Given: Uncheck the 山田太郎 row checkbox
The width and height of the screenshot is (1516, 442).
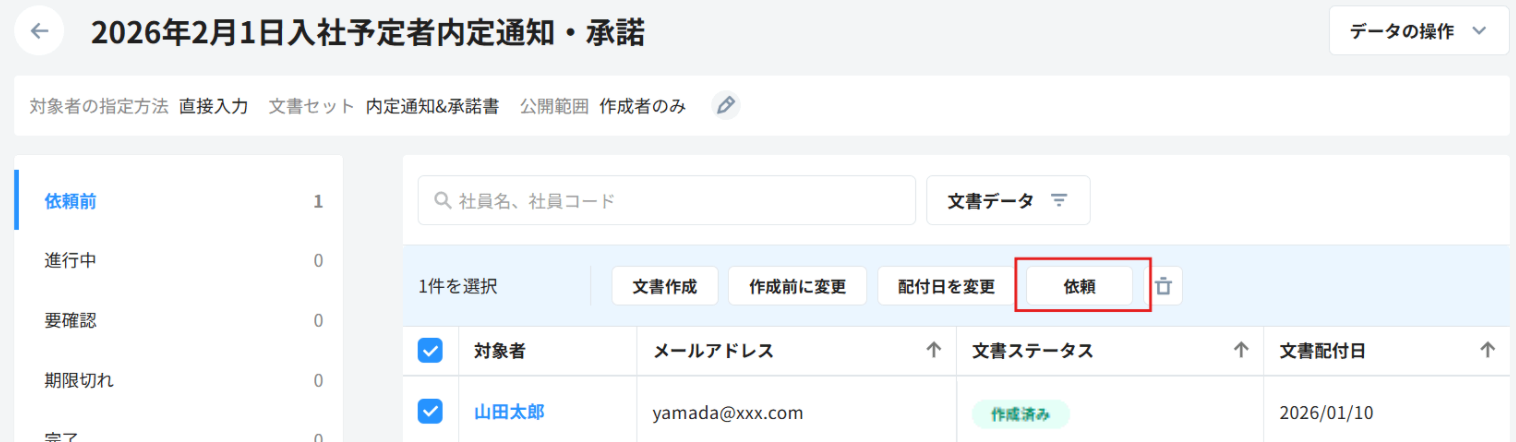Looking at the screenshot, I should (x=430, y=411).
